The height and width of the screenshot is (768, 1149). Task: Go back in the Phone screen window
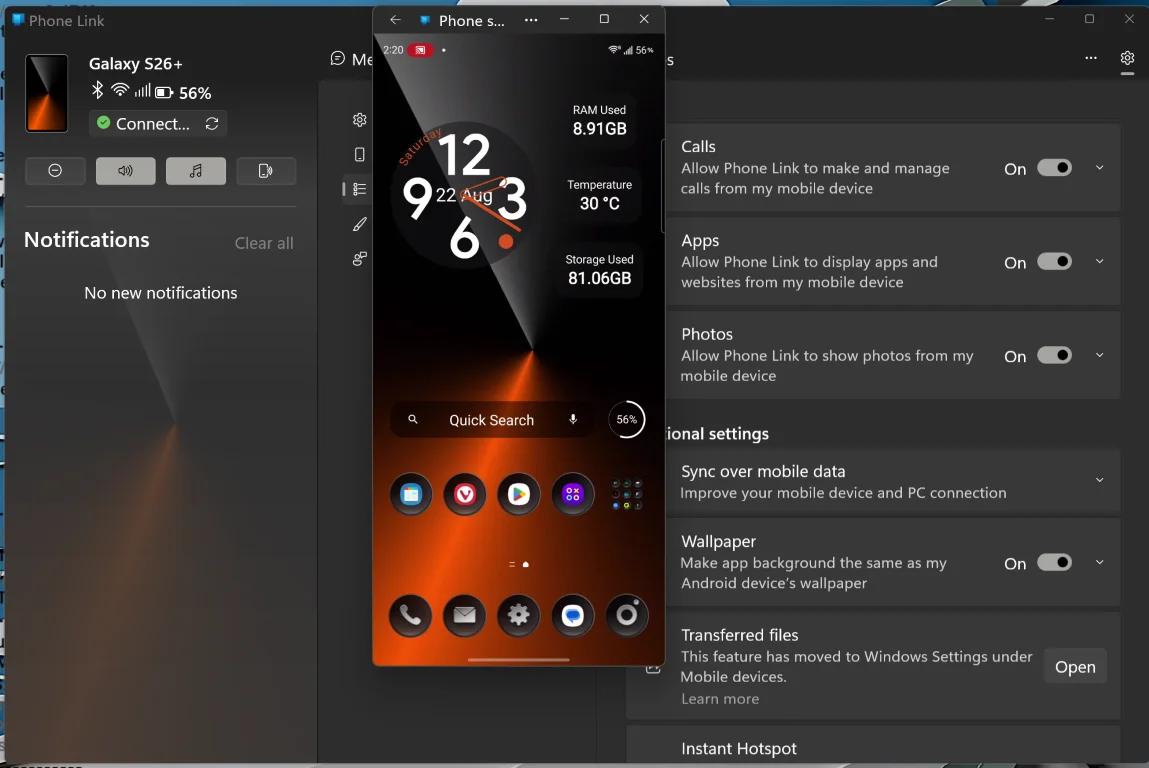coord(395,20)
